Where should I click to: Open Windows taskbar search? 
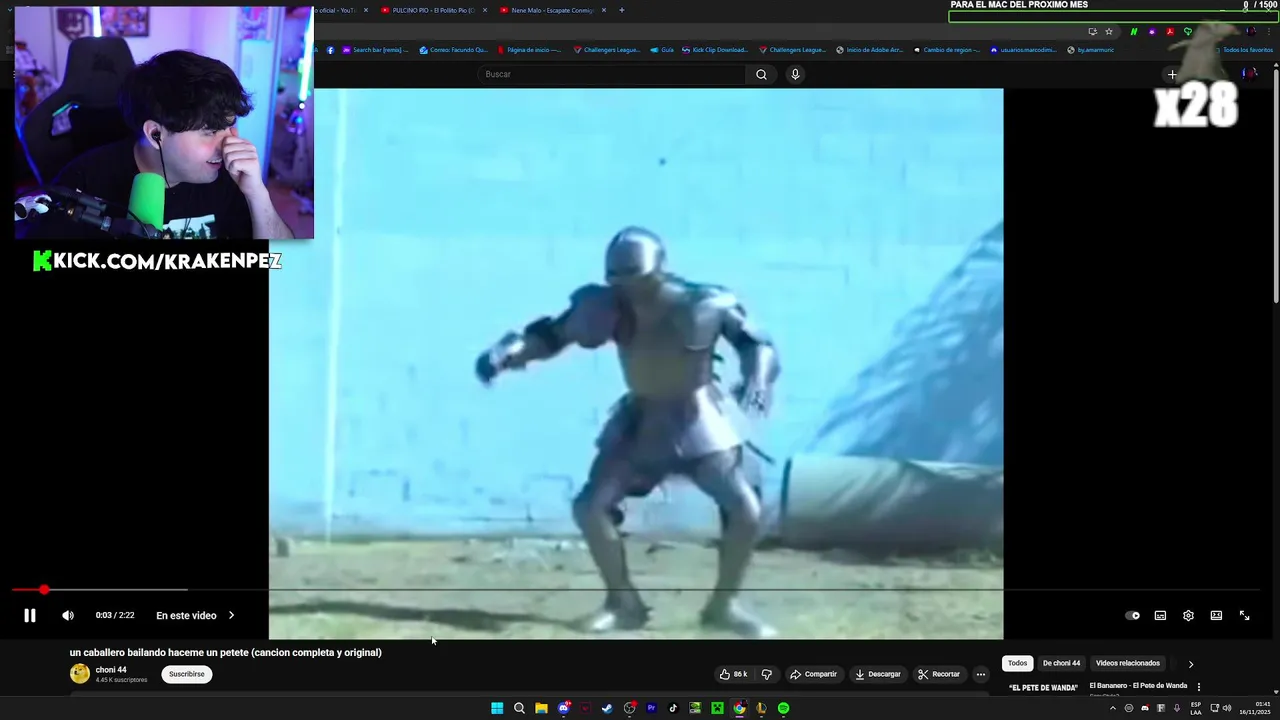[519, 708]
